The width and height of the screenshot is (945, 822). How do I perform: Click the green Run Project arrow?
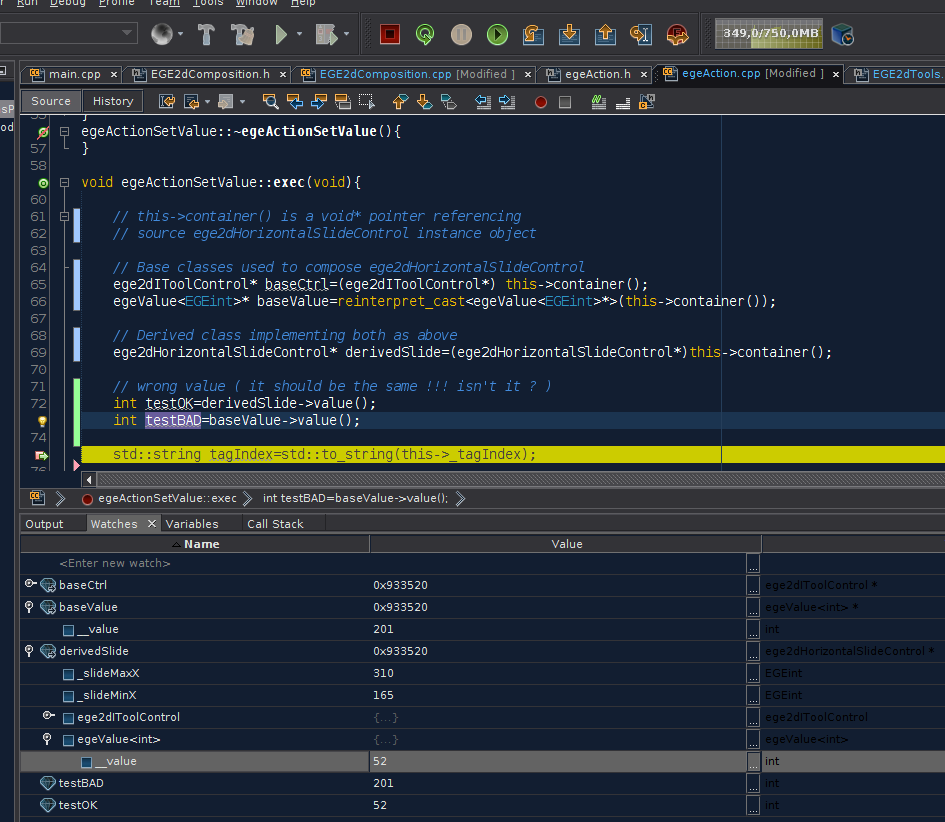point(280,34)
